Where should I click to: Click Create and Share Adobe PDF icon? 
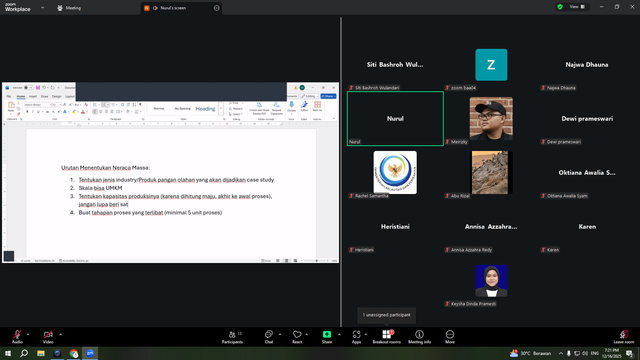pos(259,105)
